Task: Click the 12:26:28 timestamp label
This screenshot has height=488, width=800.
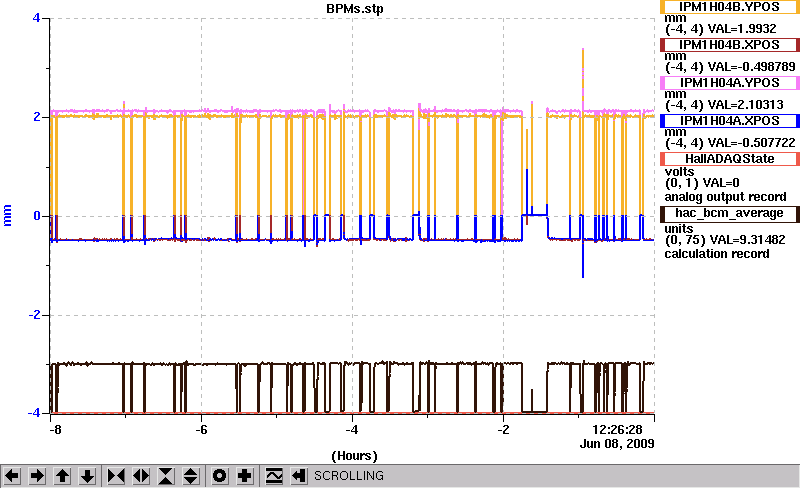Action: (617, 430)
